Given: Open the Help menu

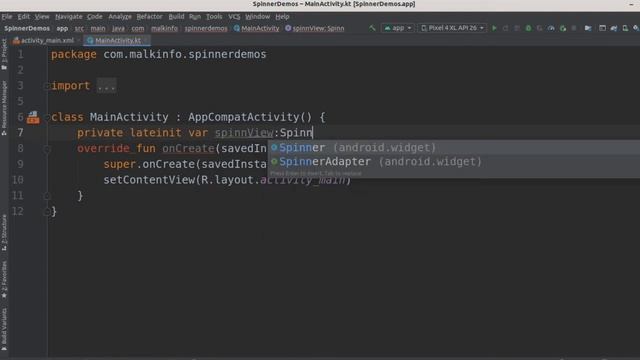Looking at the screenshot, I should coord(282,17).
